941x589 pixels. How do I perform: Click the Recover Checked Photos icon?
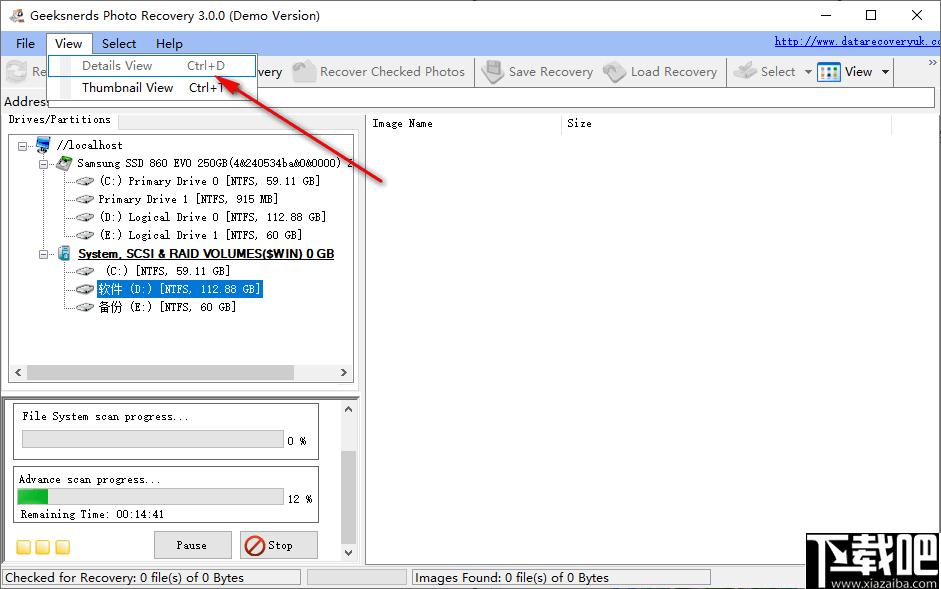coord(304,71)
